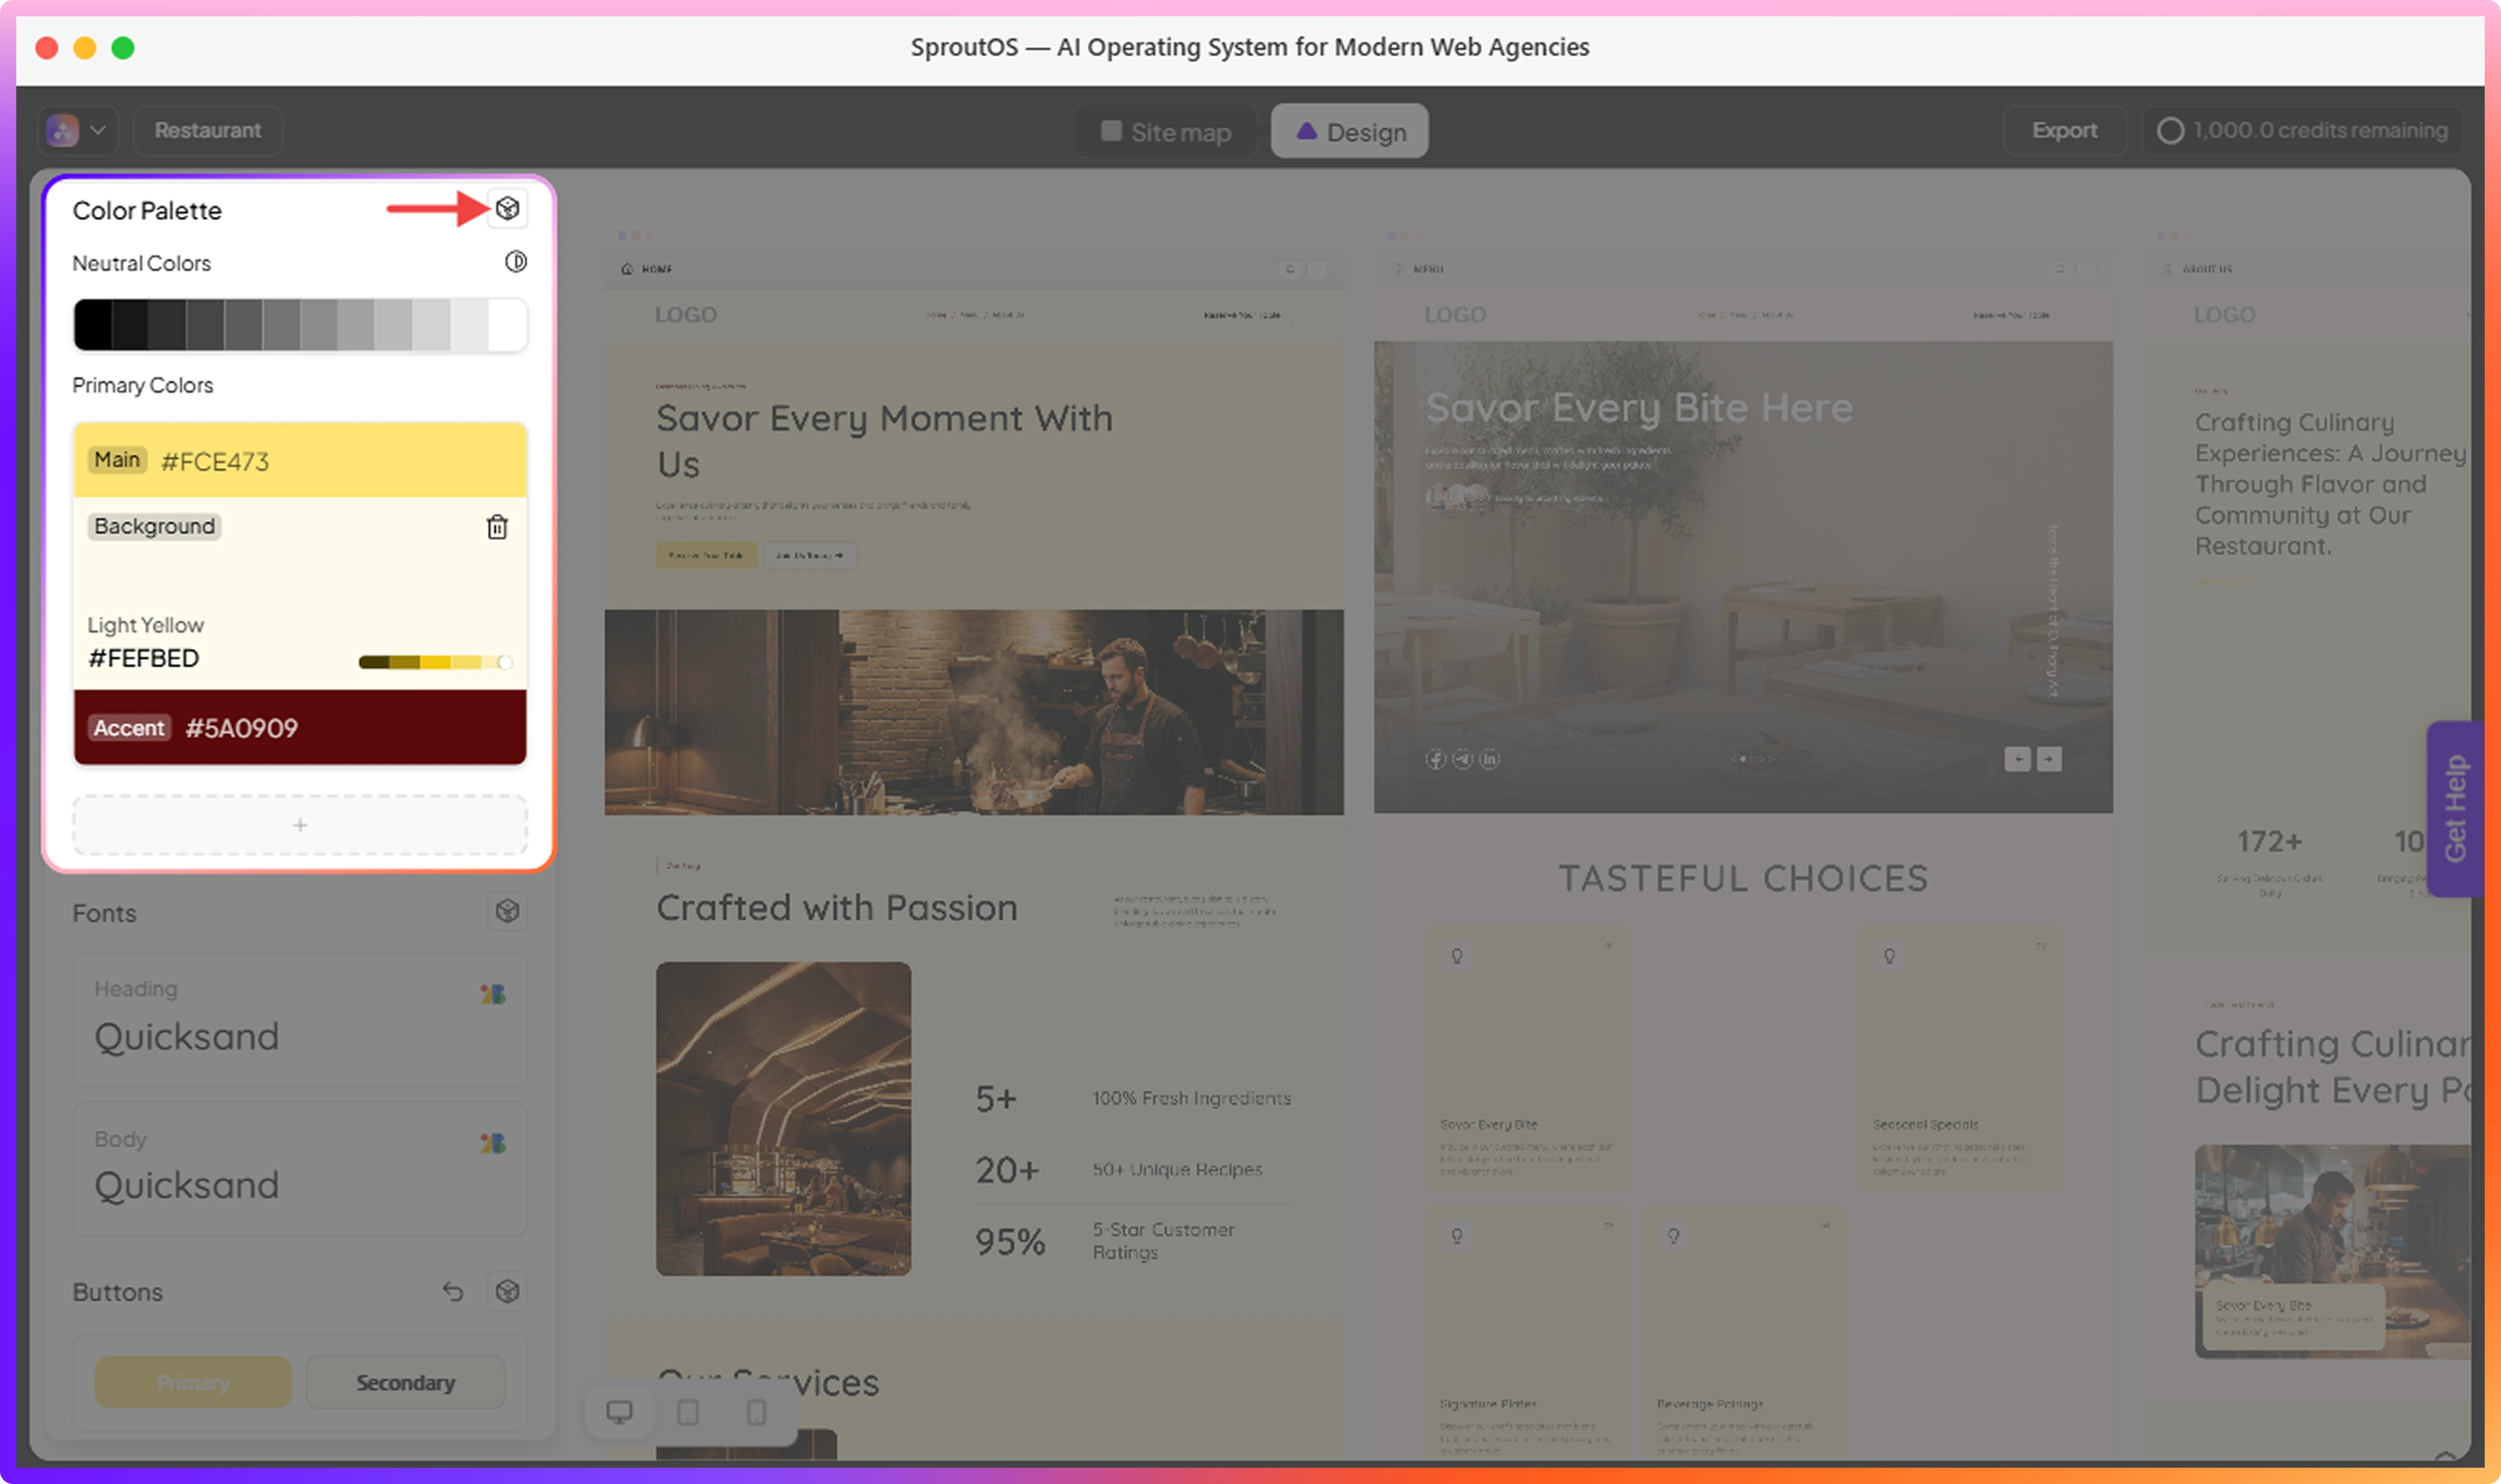Switch to the Design tab

coord(1350,132)
